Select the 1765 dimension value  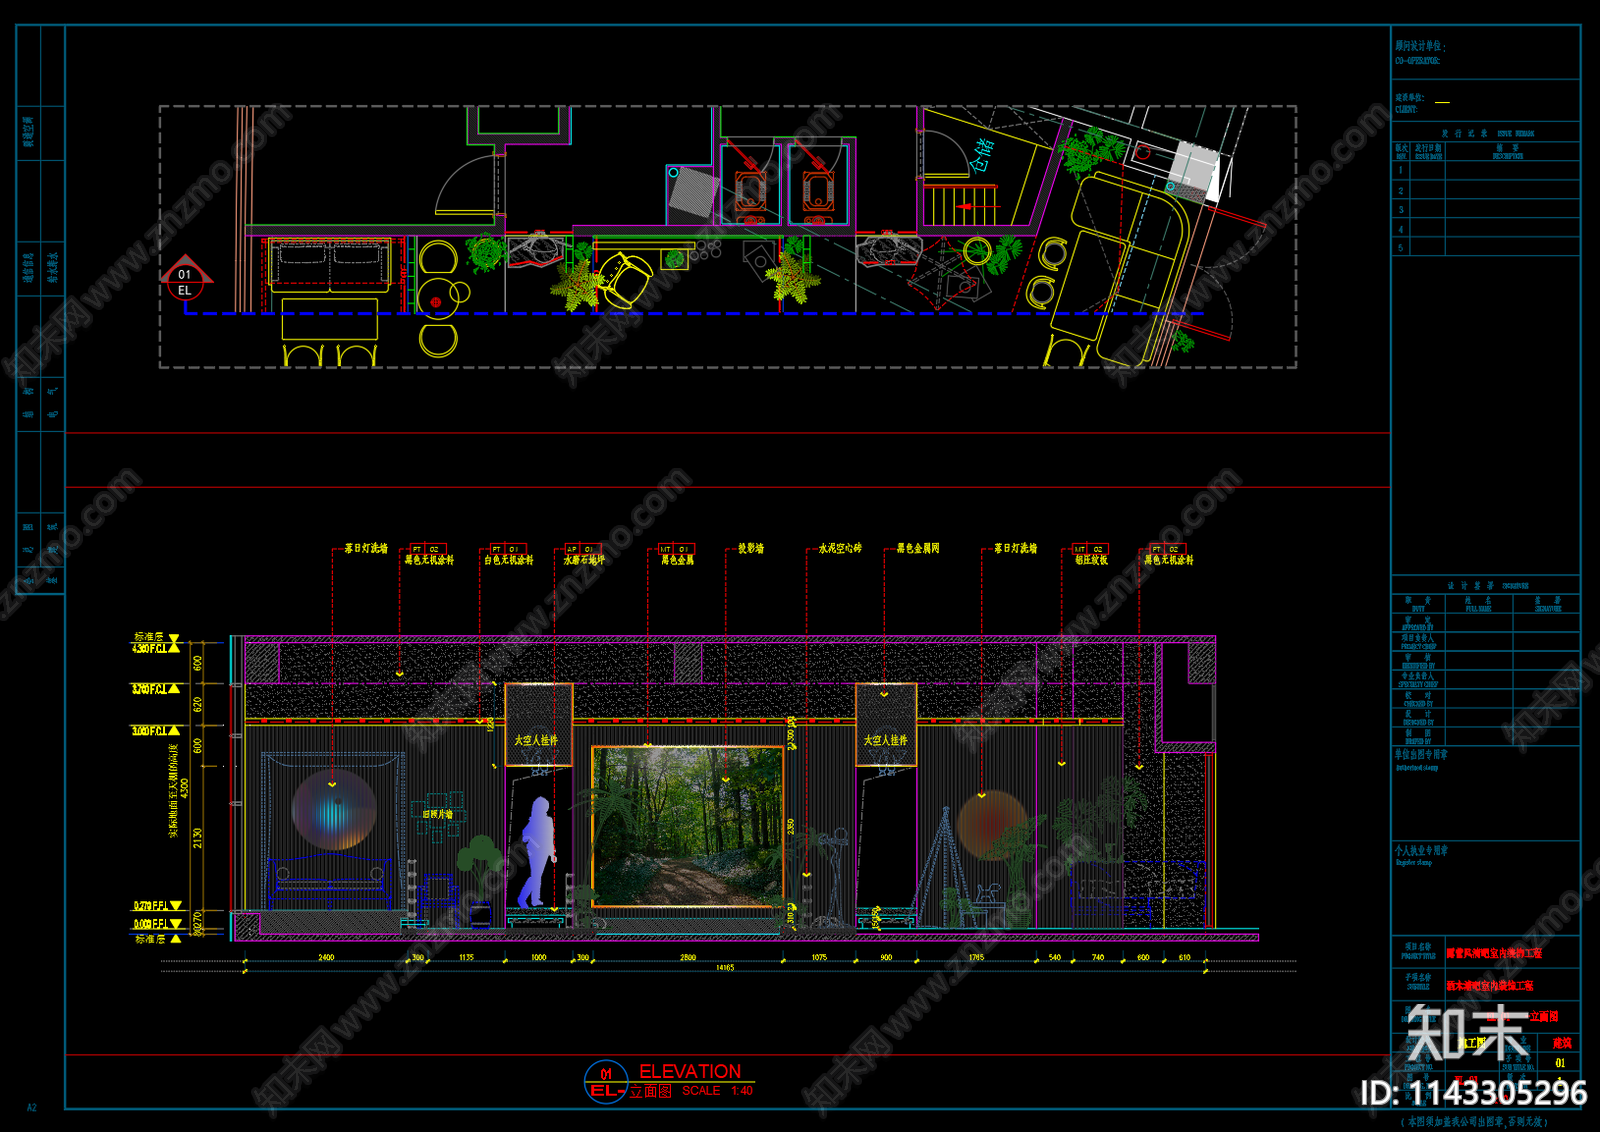point(976,957)
